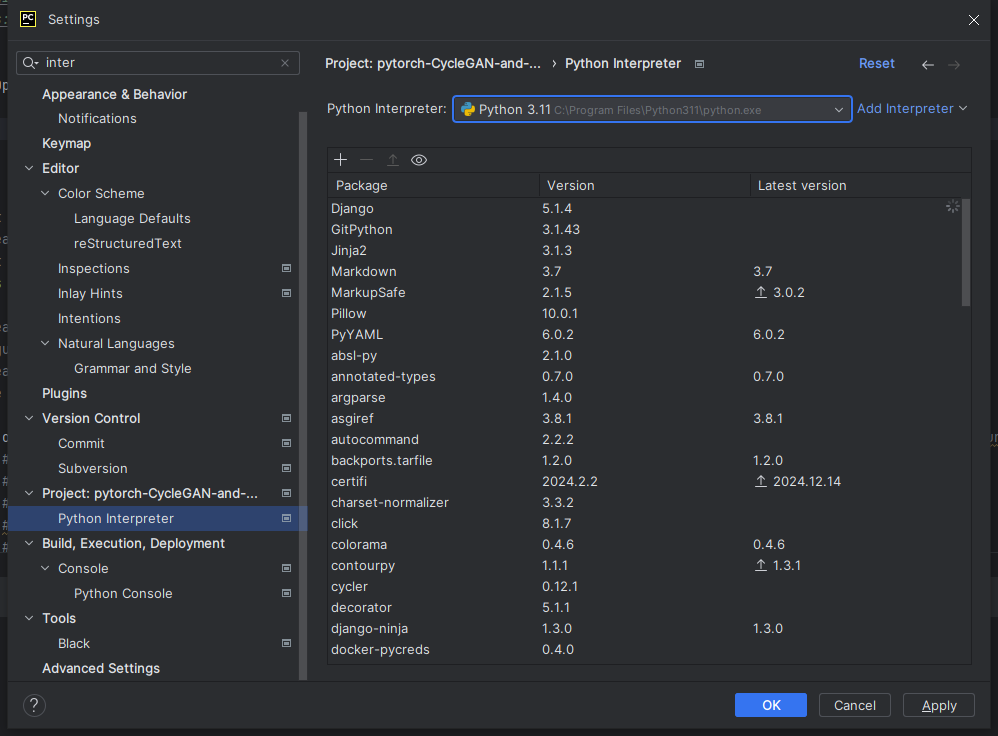Click the project-level icon beside Subversion
This screenshot has height=736, width=998.
click(286, 469)
